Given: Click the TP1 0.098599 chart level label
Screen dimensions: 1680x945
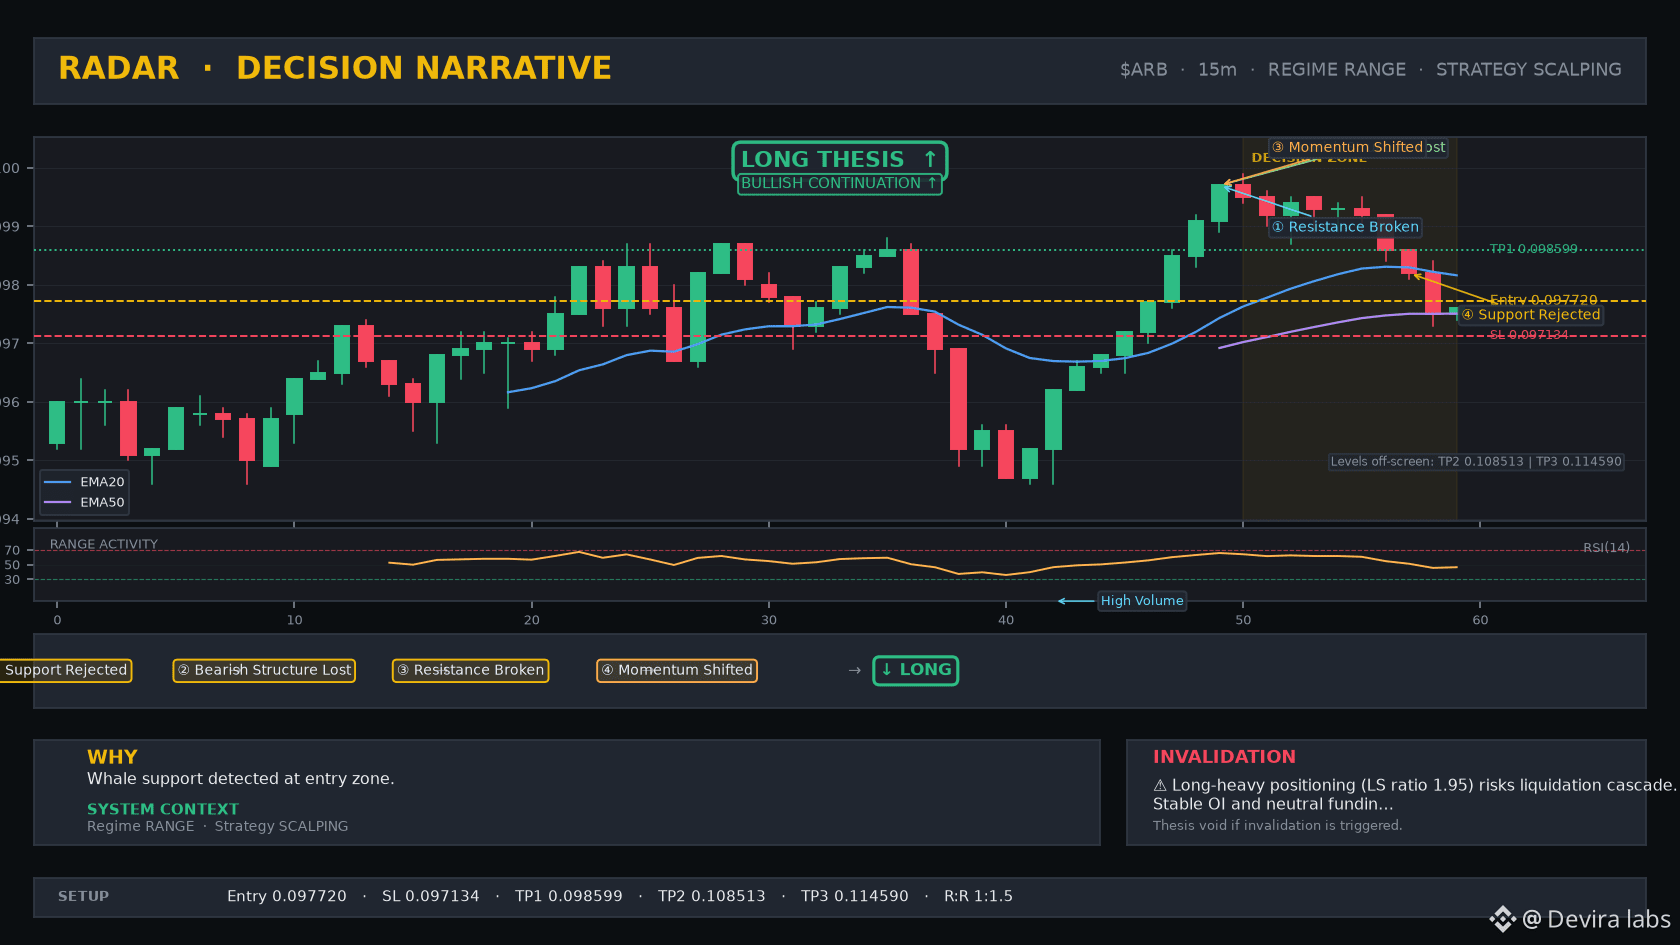Looking at the screenshot, I should coord(1533,249).
